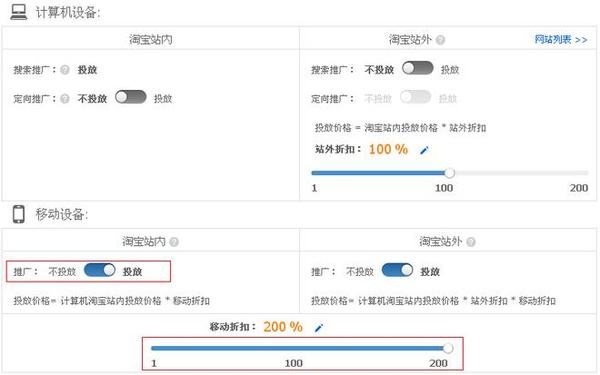Viewport: 600px width, 375px height.
Task: Click the help icon beside 定向推广 in 淘宝站内
Action: [65, 99]
